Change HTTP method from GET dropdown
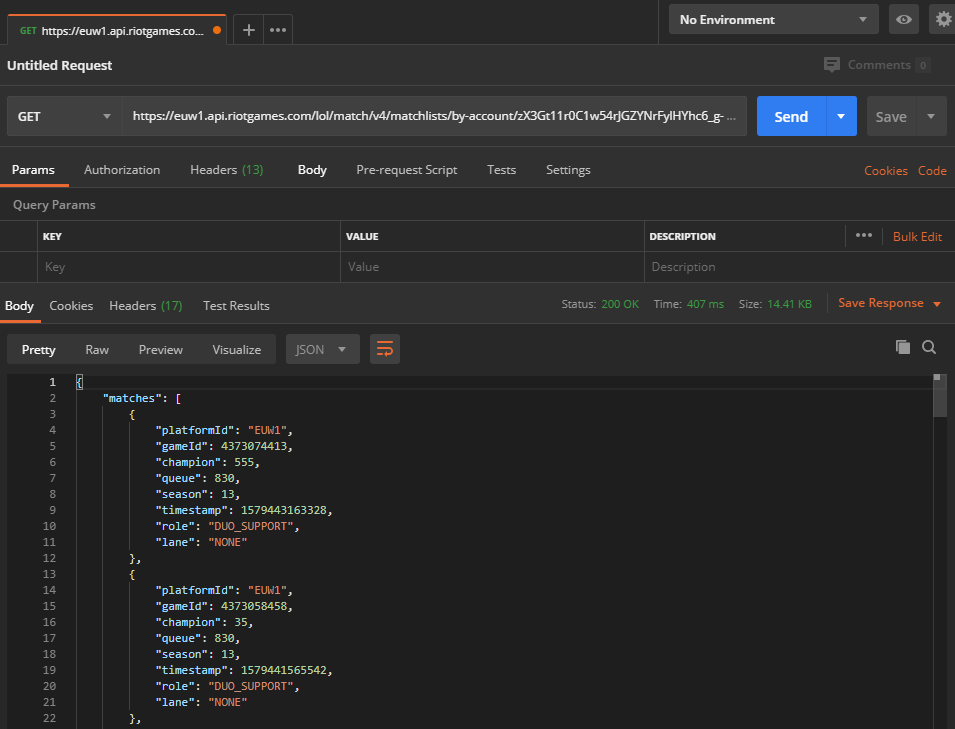Image resolution: width=955 pixels, height=729 pixels. [x=65, y=116]
